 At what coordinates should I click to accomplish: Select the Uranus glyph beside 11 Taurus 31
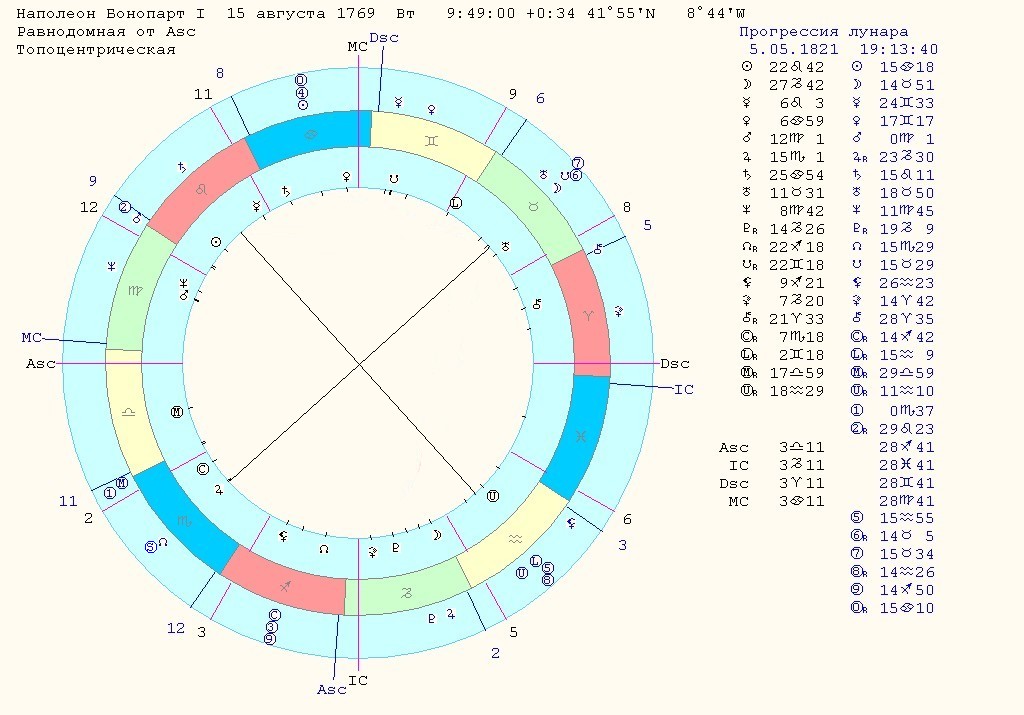point(747,193)
